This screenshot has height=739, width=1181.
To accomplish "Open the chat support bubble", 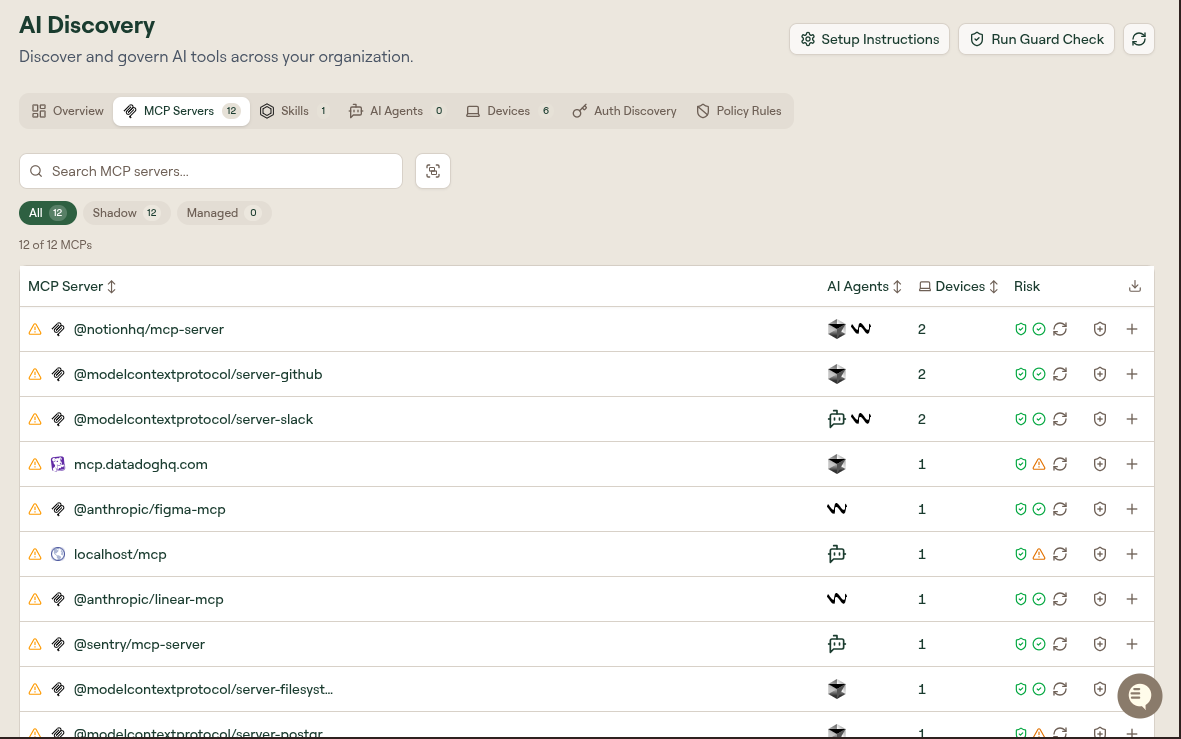I will click(x=1140, y=696).
